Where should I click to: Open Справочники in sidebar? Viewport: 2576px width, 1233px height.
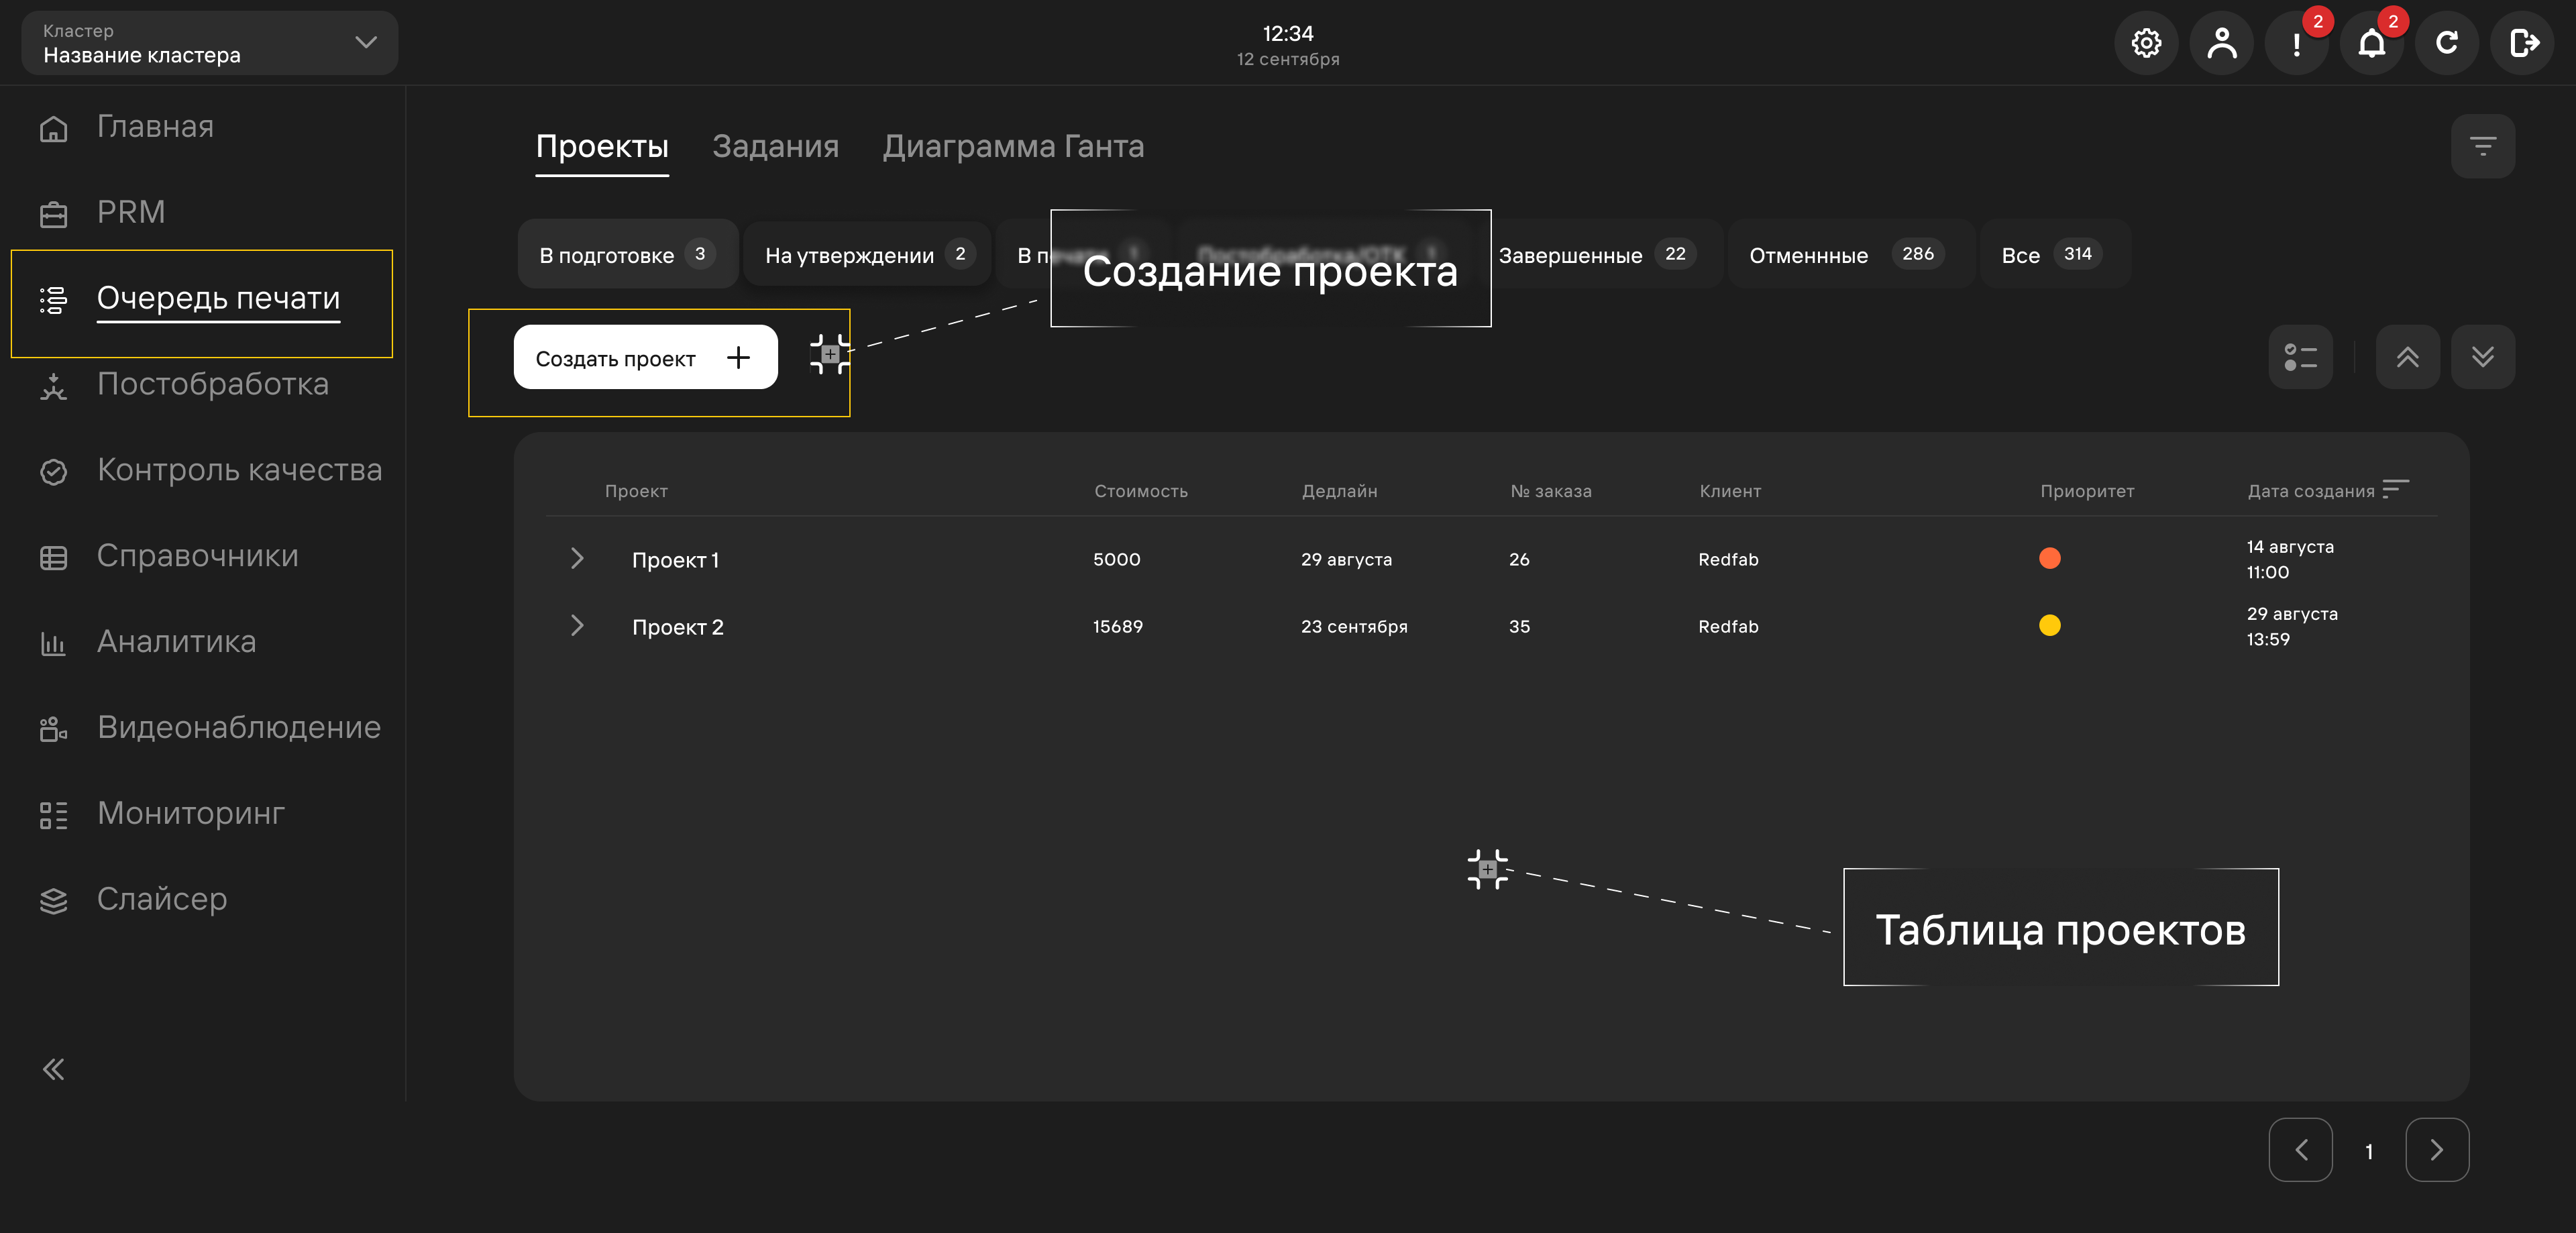click(x=169, y=556)
